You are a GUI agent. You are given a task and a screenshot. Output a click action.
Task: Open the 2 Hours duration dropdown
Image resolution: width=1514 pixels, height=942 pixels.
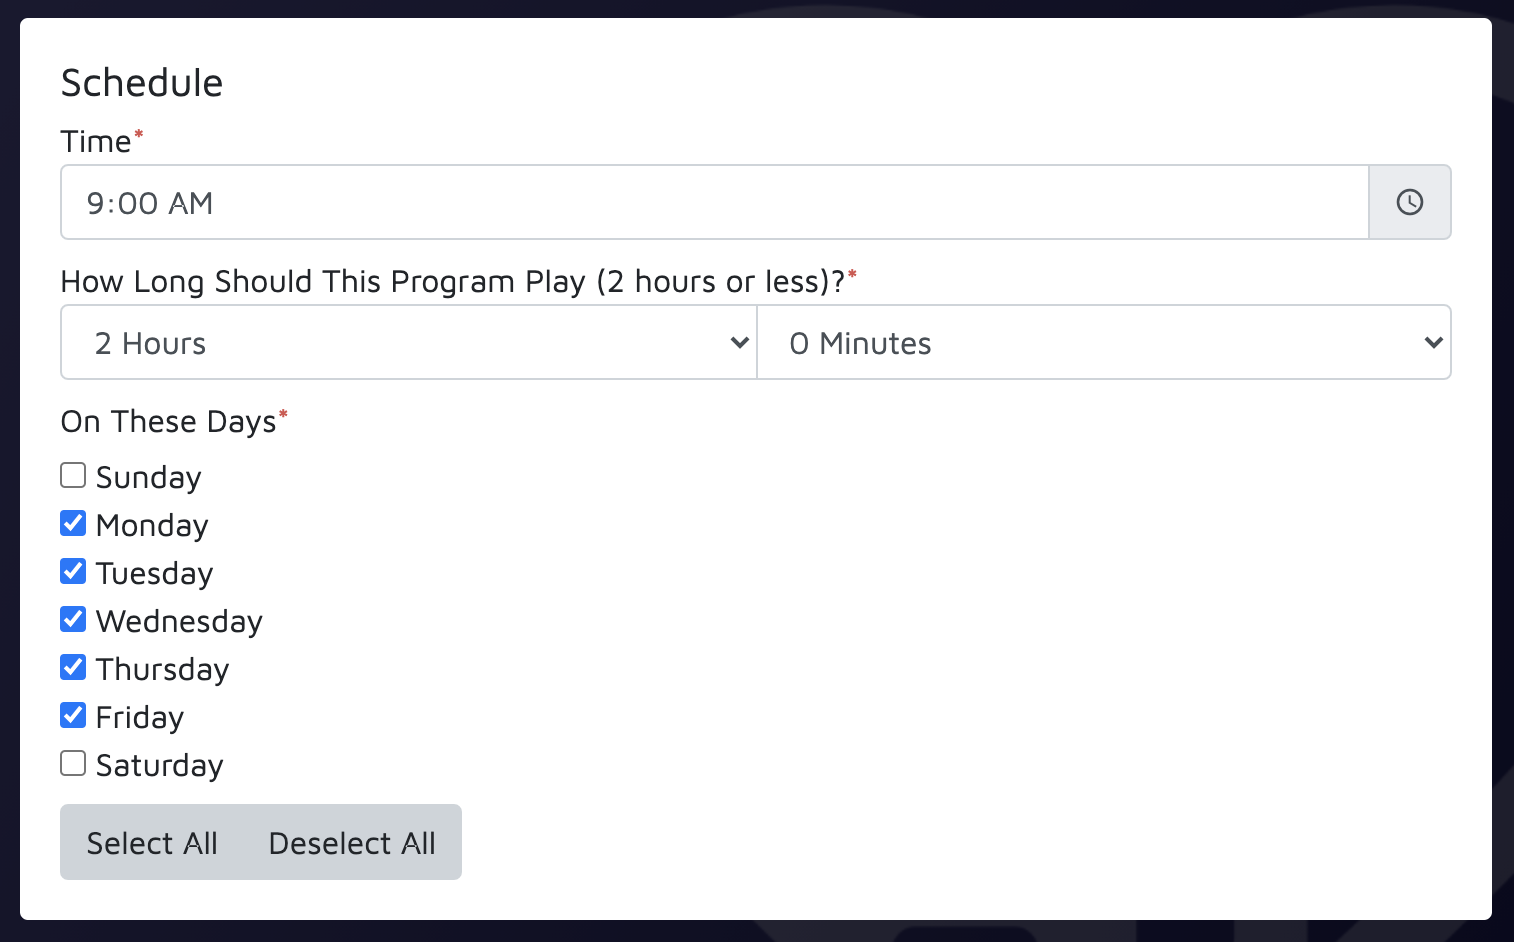coord(408,342)
